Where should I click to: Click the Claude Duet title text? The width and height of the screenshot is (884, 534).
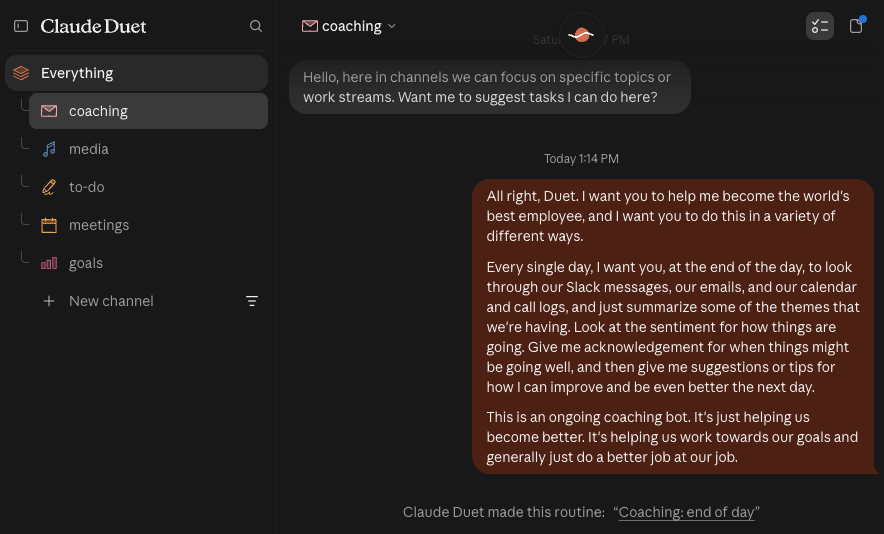tap(93, 26)
